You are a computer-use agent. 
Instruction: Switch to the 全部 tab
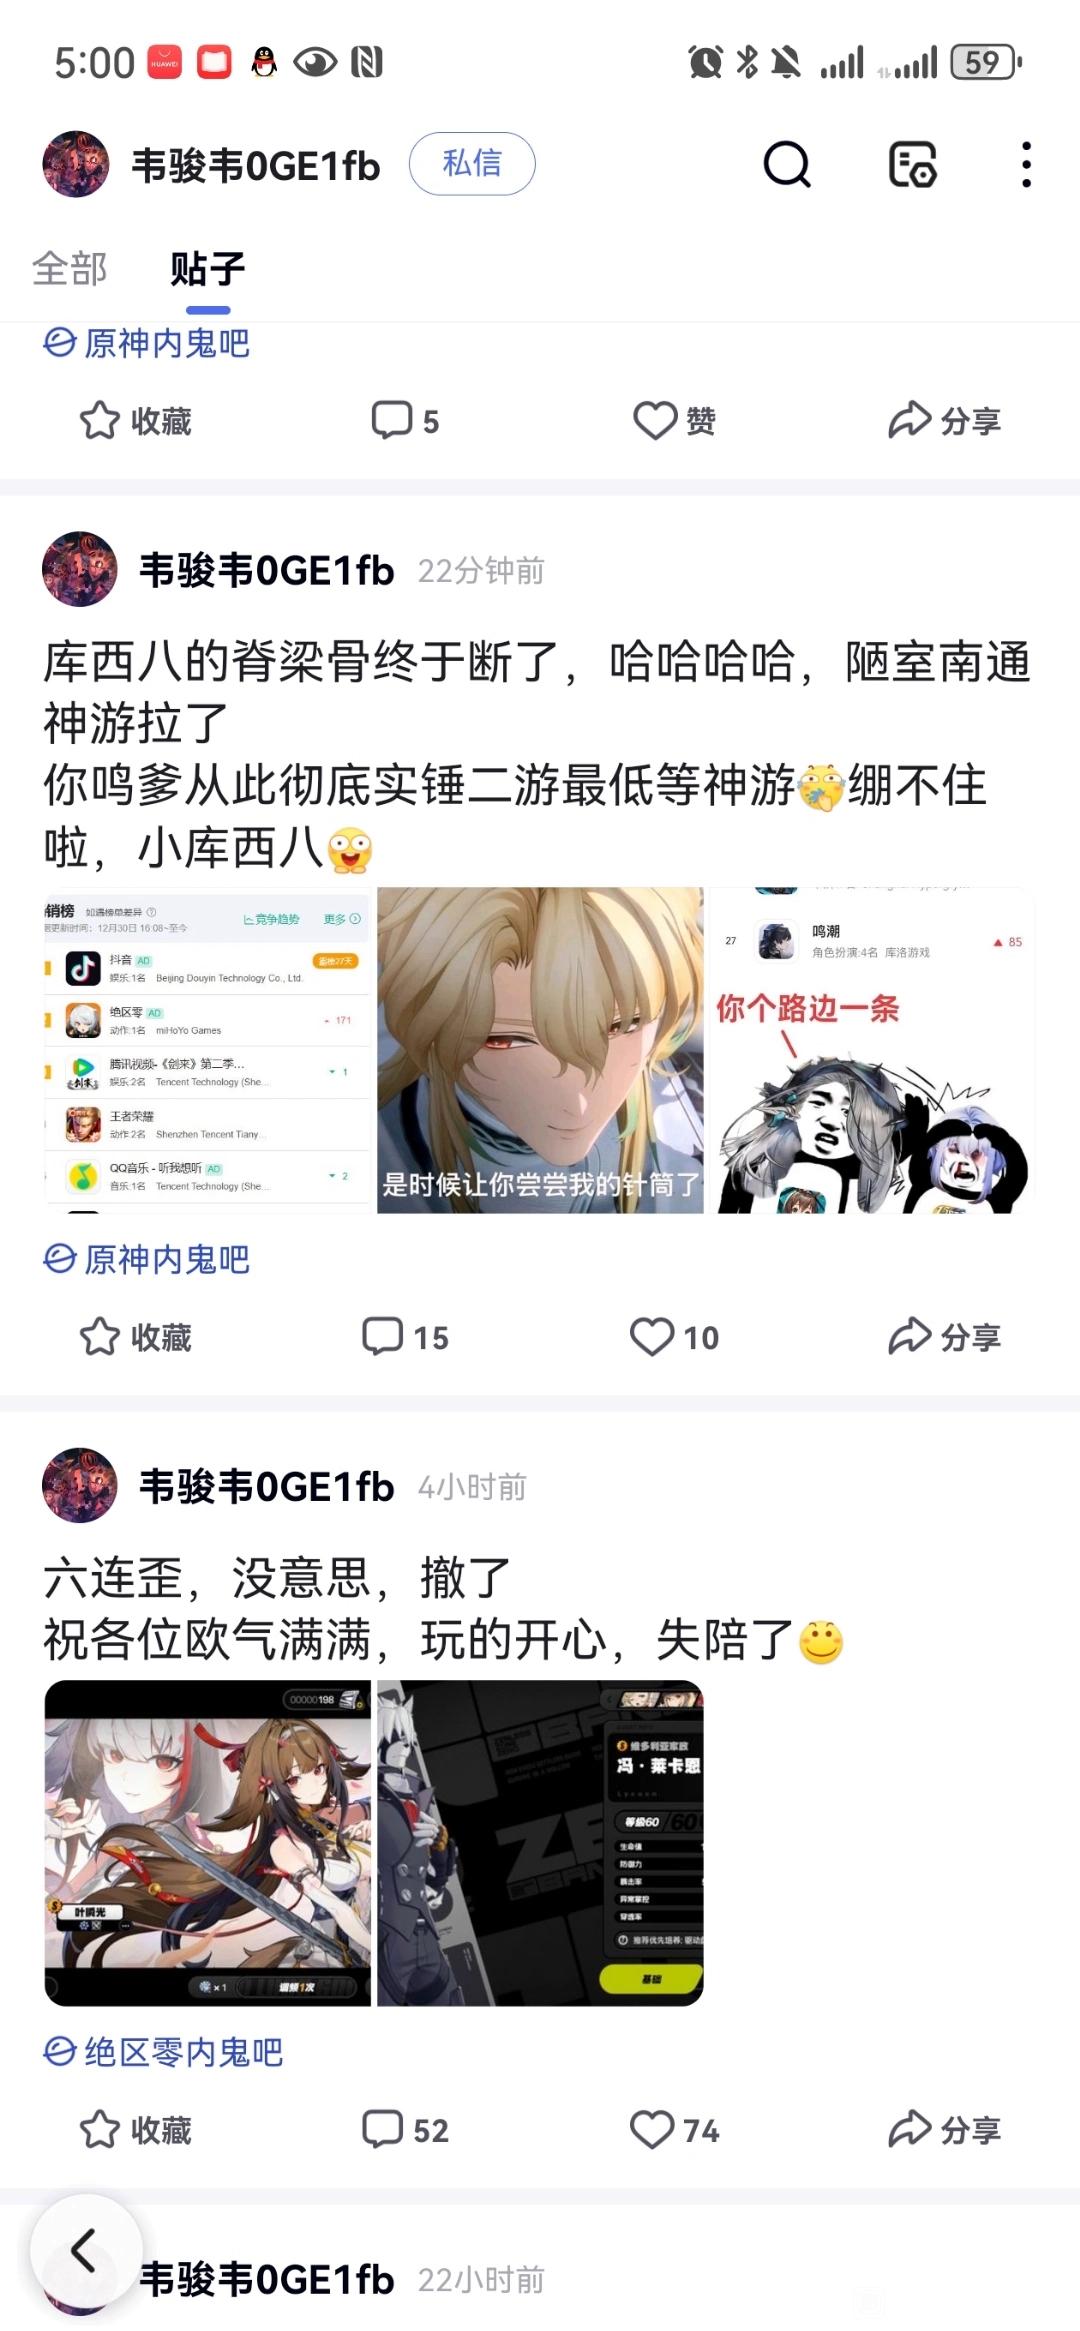pos(70,269)
